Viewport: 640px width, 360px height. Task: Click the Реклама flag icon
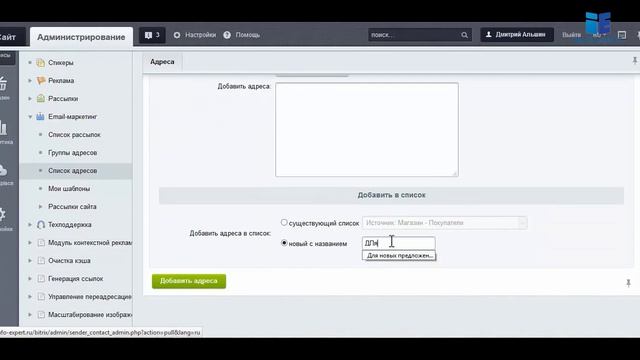(40, 80)
